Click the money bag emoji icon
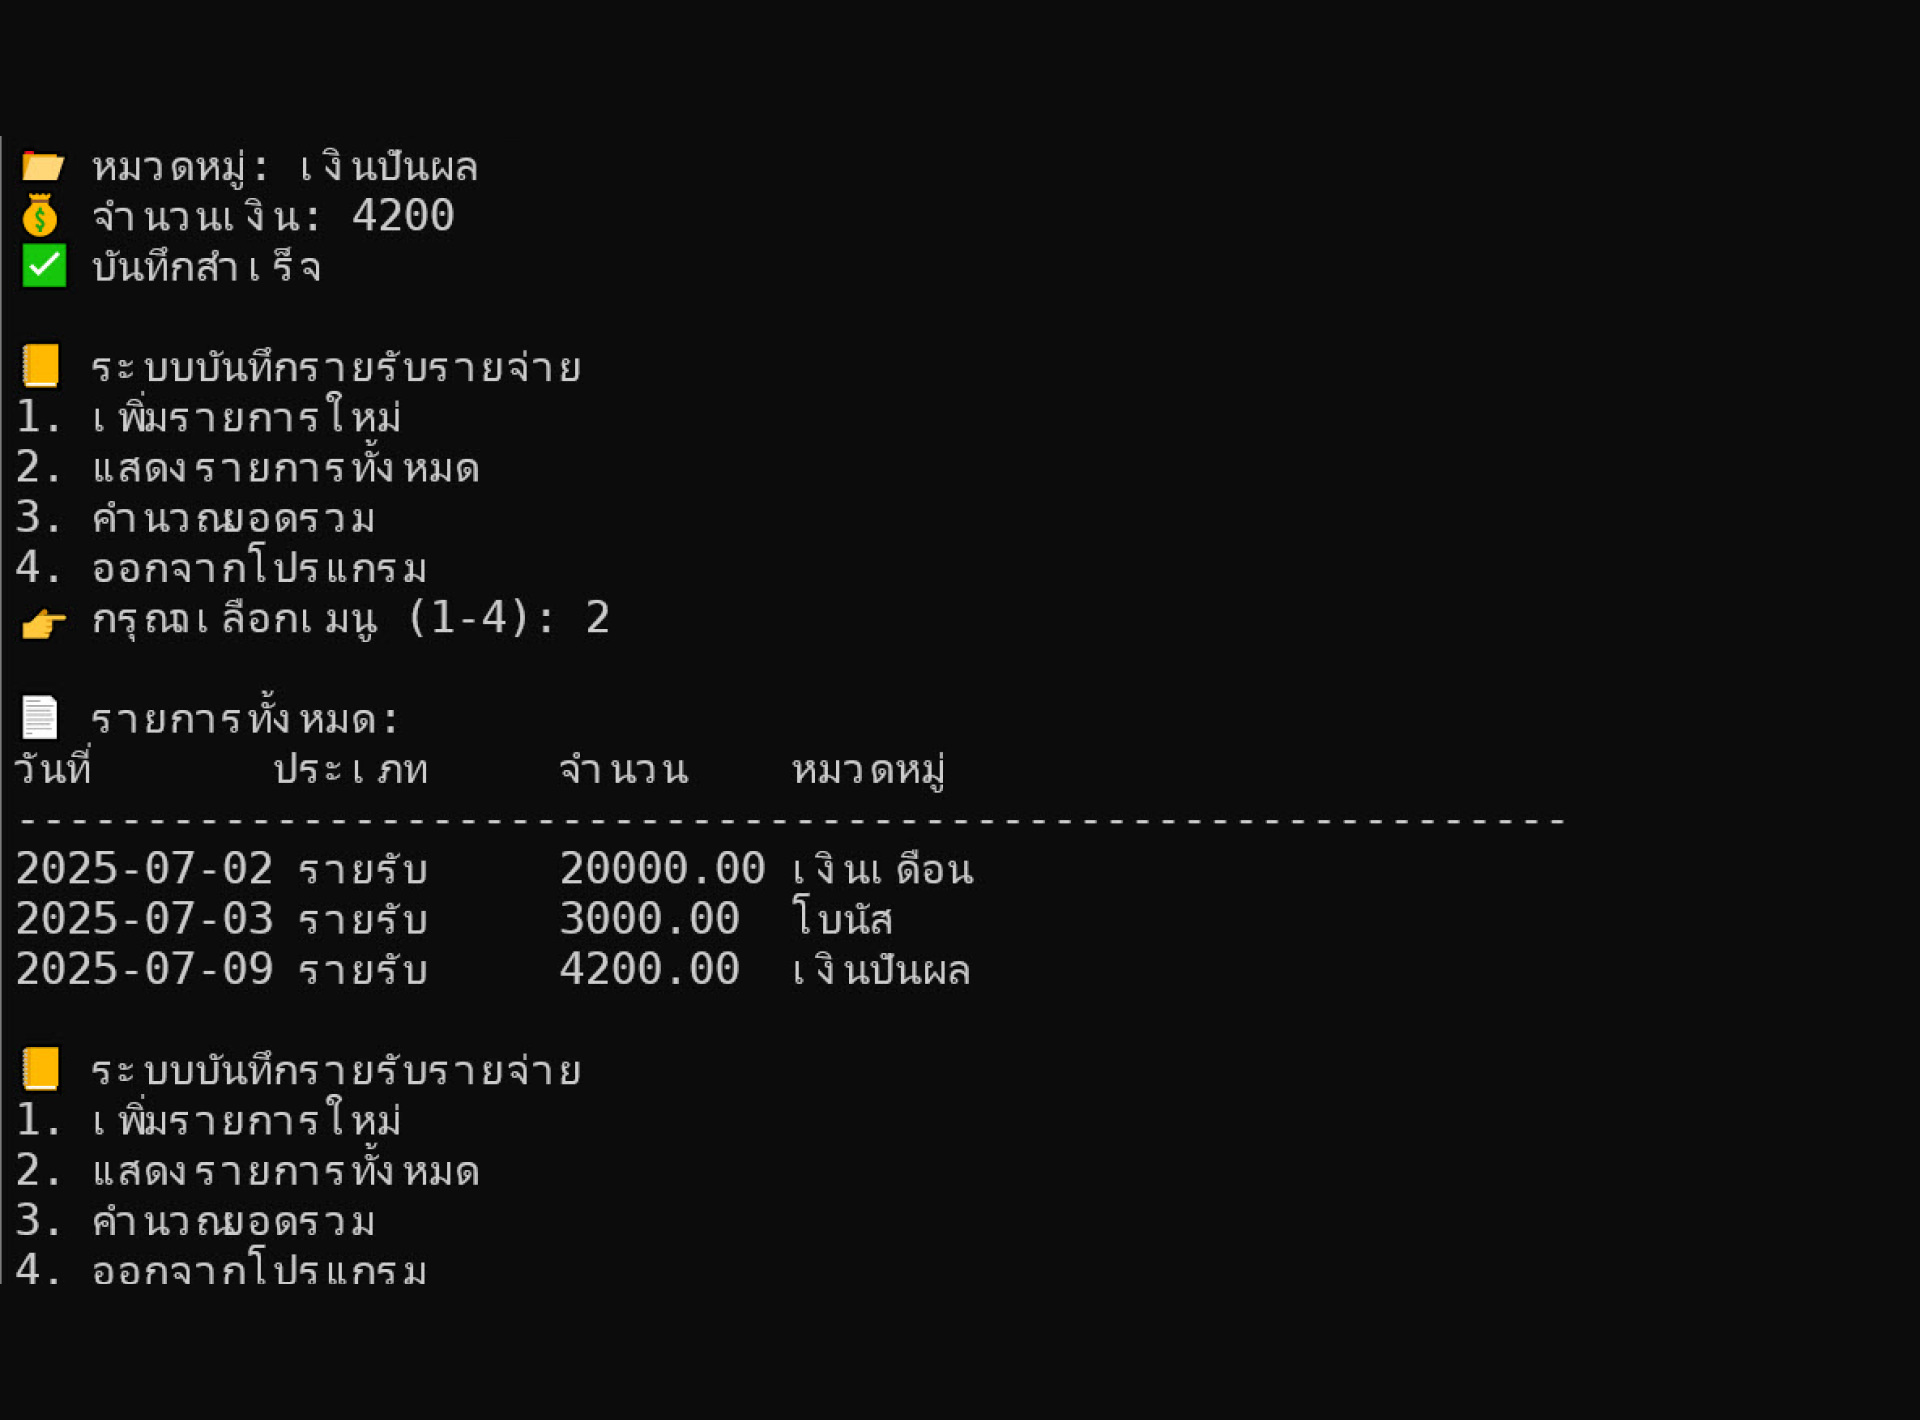Image resolution: width=1920 pixels, height=1420 pixels. coord(41,216)
